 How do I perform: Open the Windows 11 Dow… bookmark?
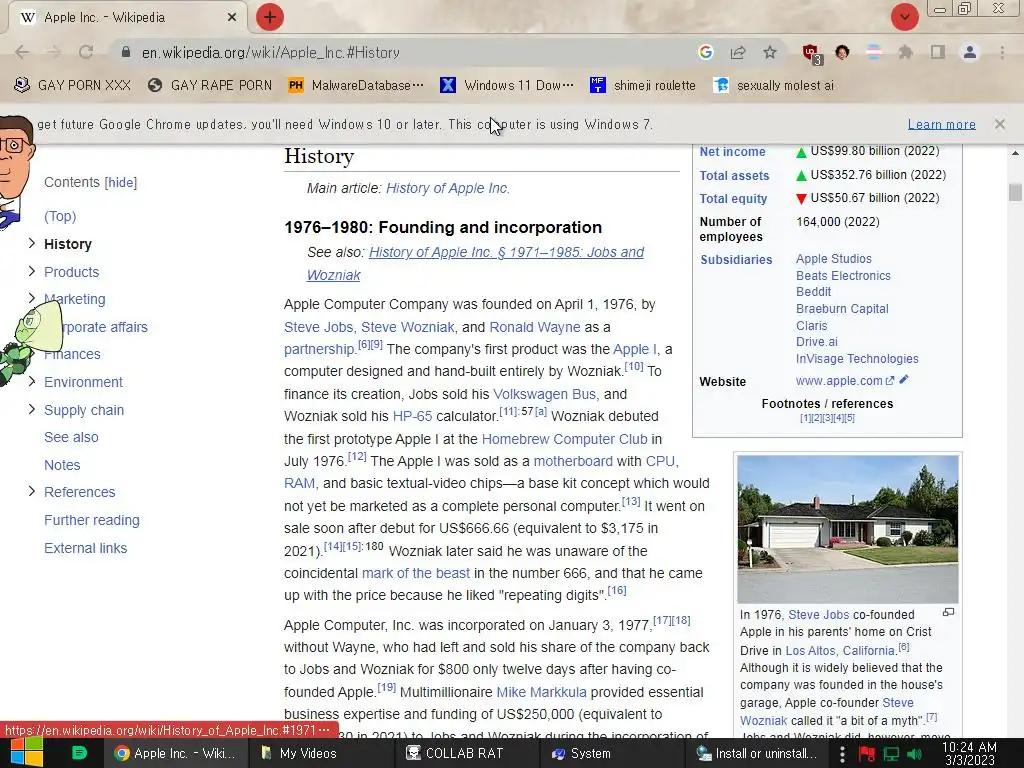point(507,86)
